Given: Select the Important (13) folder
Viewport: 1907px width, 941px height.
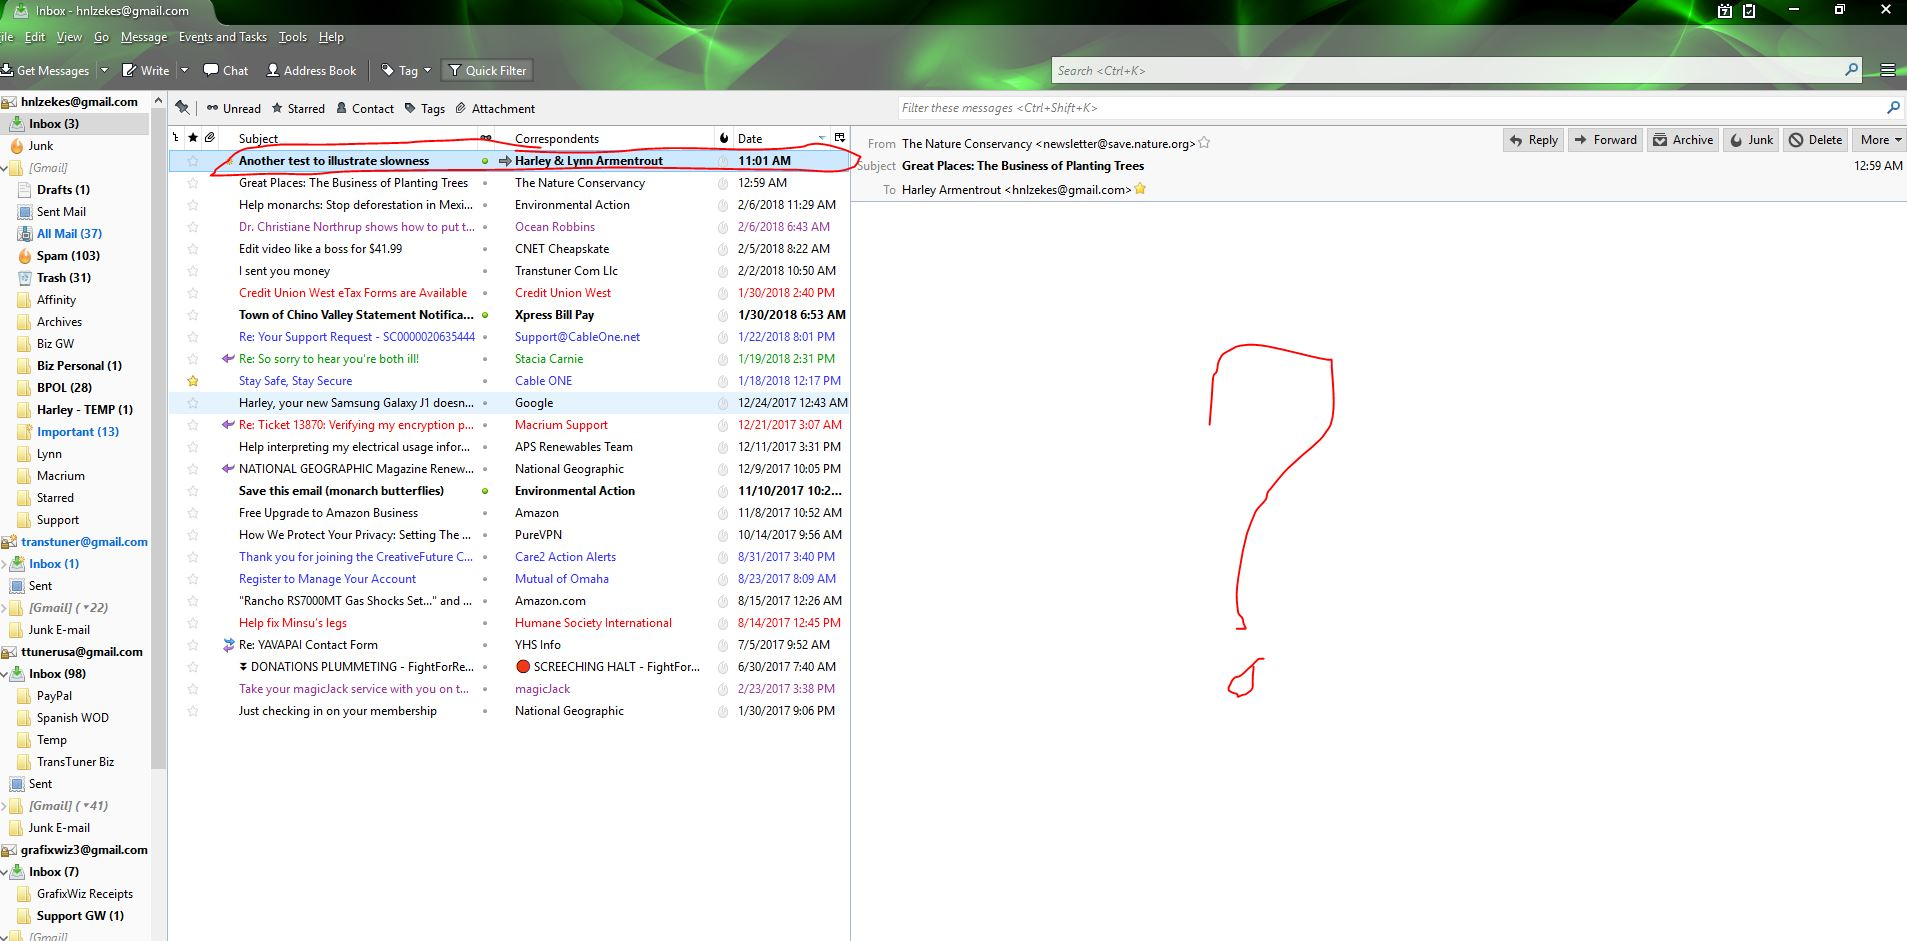Looking at the screenshot, I should (x=77, y=432).
